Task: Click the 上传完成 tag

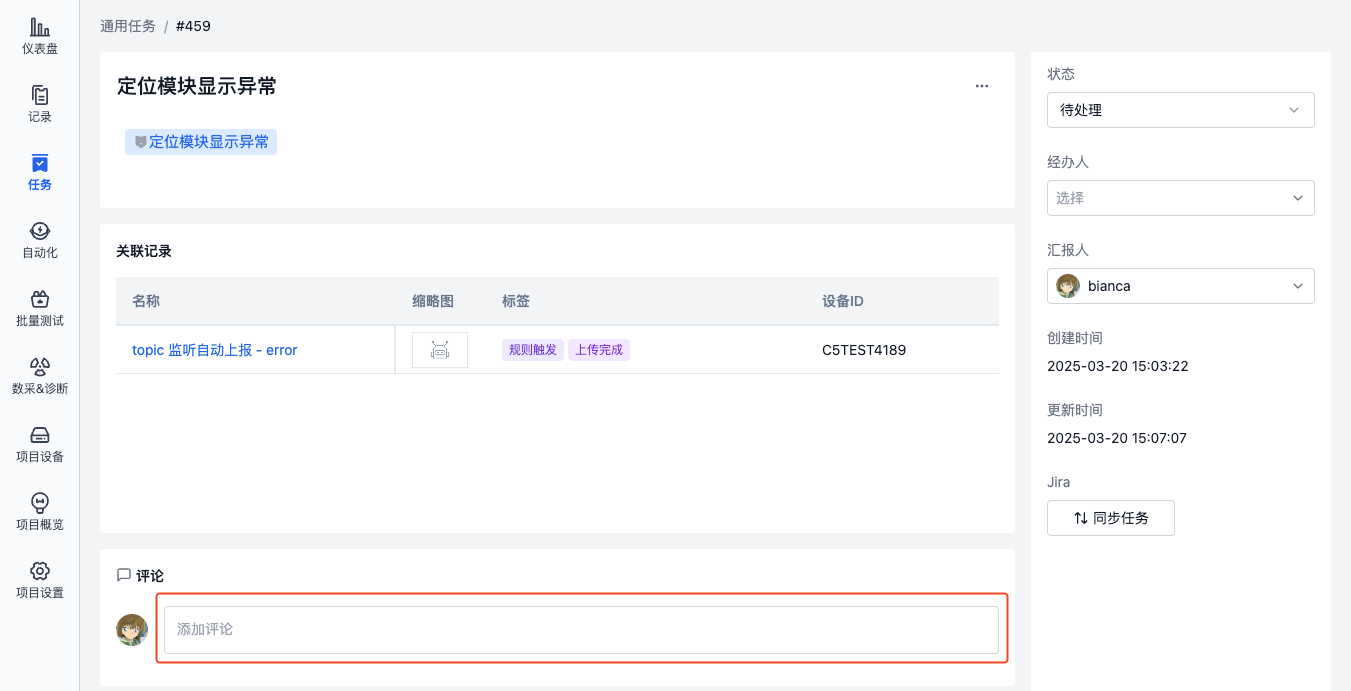Action: 599,350
